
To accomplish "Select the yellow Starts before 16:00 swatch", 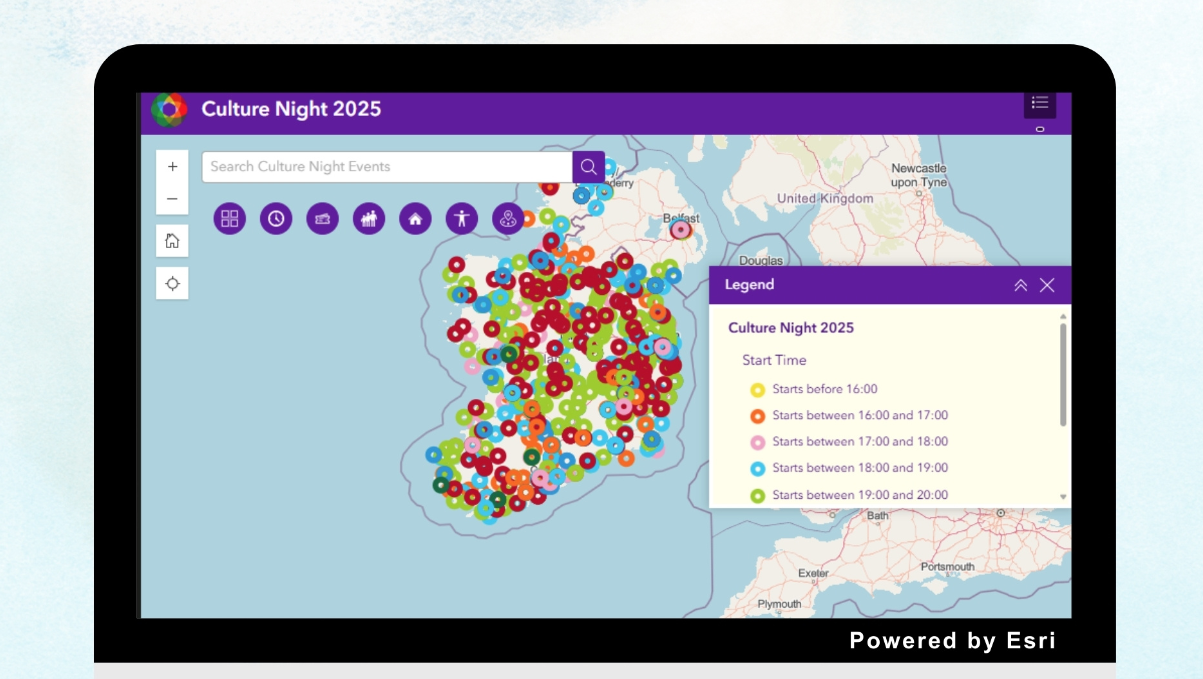I will [756, 389].
